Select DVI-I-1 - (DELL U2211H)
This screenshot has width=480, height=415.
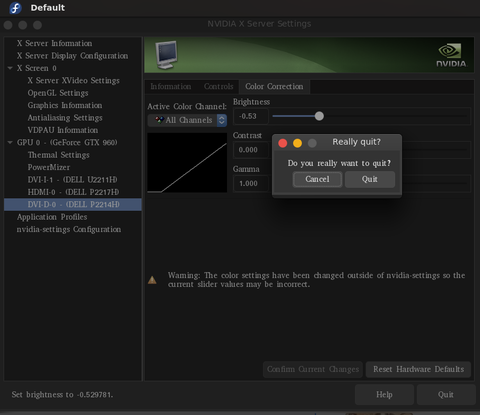tap(72, 180)
